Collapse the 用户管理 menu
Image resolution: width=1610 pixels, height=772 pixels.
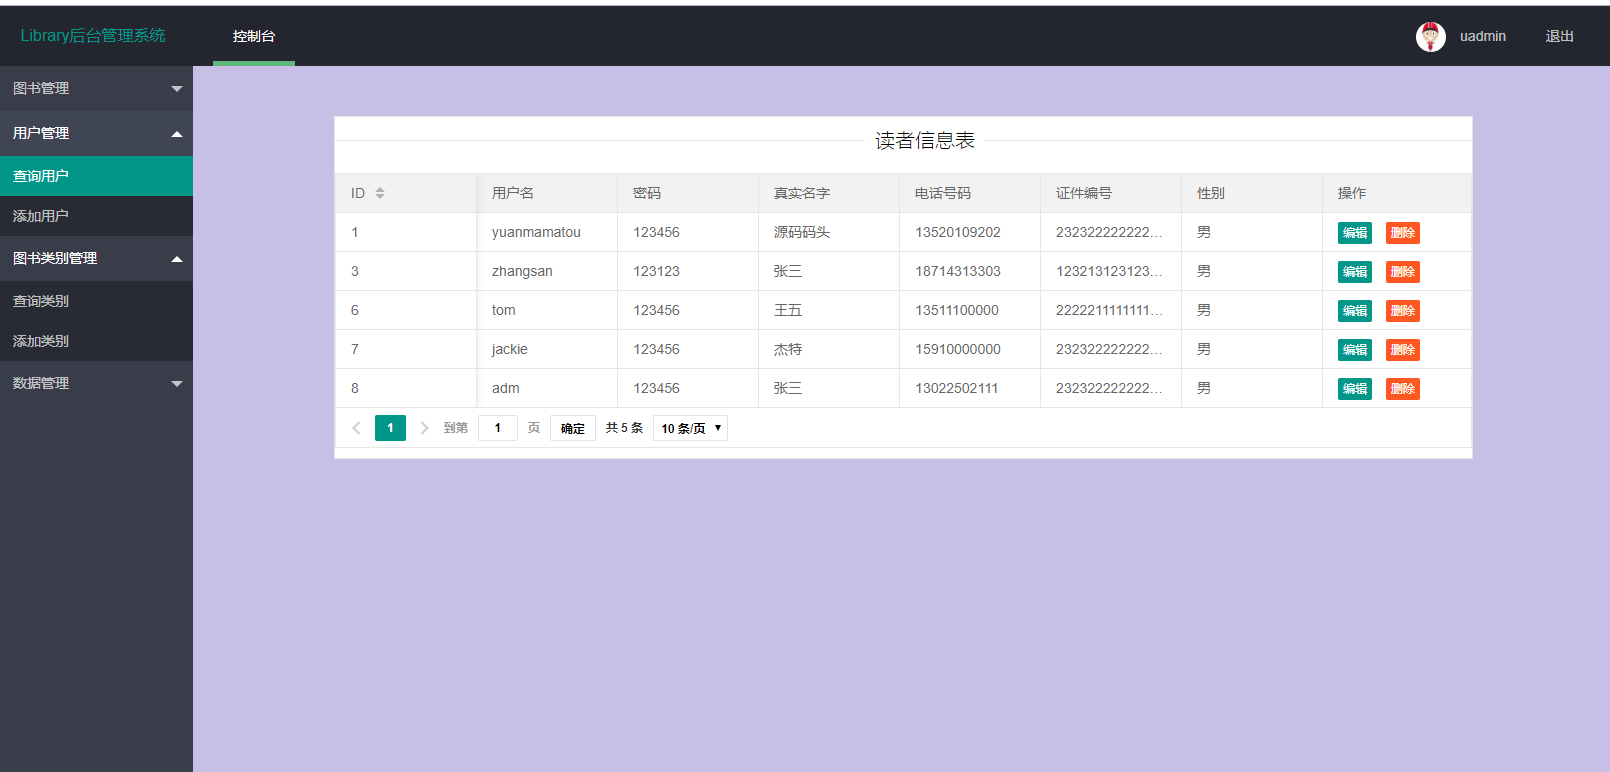96,133
